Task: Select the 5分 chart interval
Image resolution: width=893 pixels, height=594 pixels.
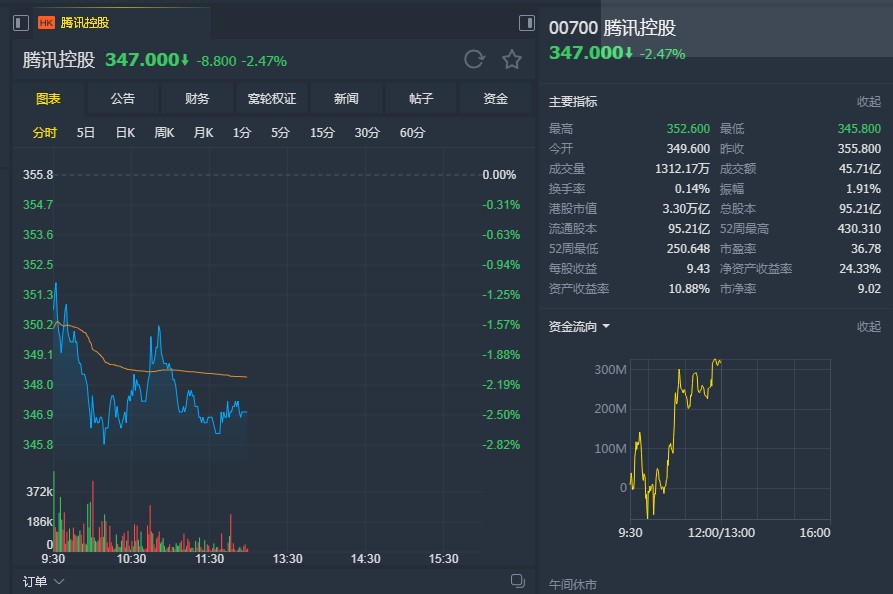Action: [280, 133]
